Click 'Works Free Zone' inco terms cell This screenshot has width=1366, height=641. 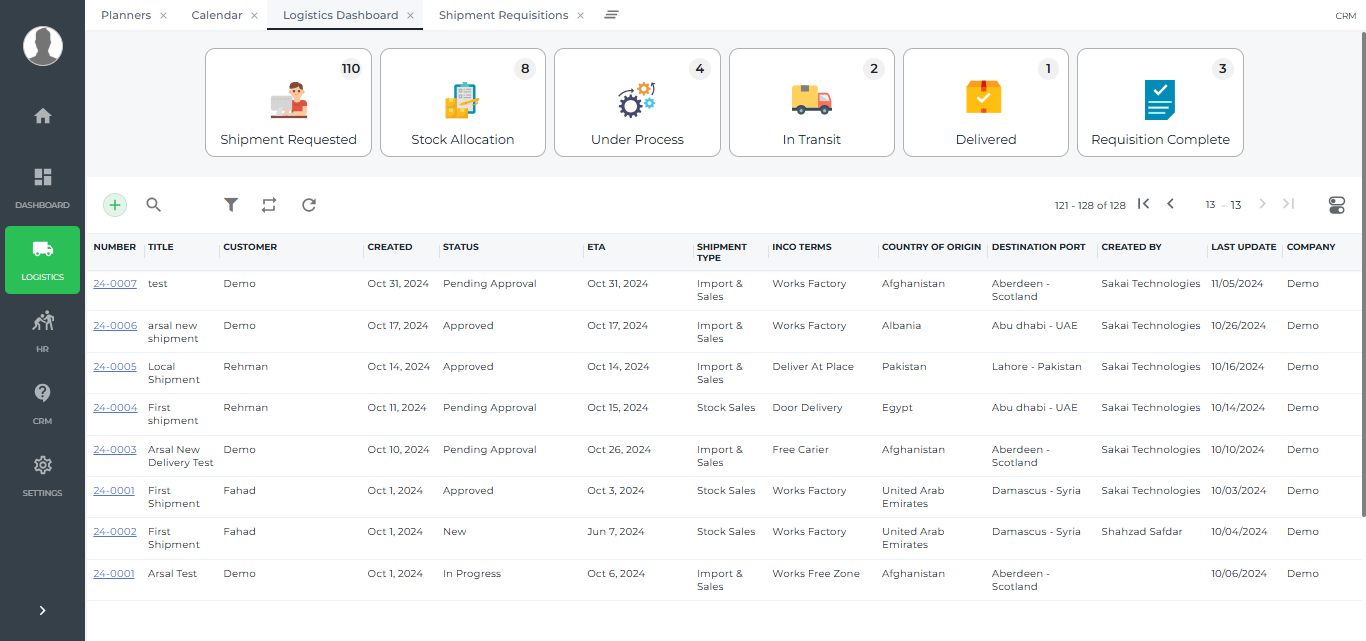[816, 574]
